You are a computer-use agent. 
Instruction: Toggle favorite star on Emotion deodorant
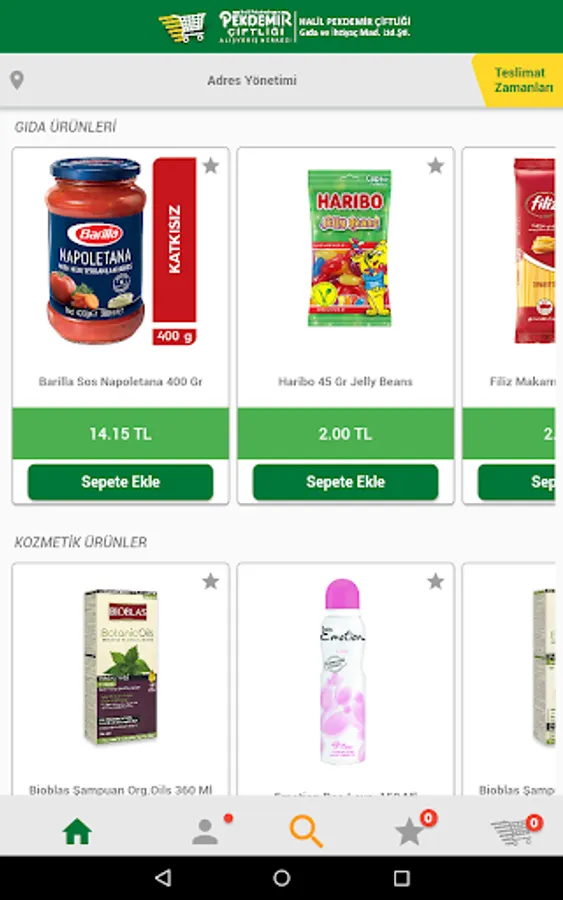click(x=436, y=581)
